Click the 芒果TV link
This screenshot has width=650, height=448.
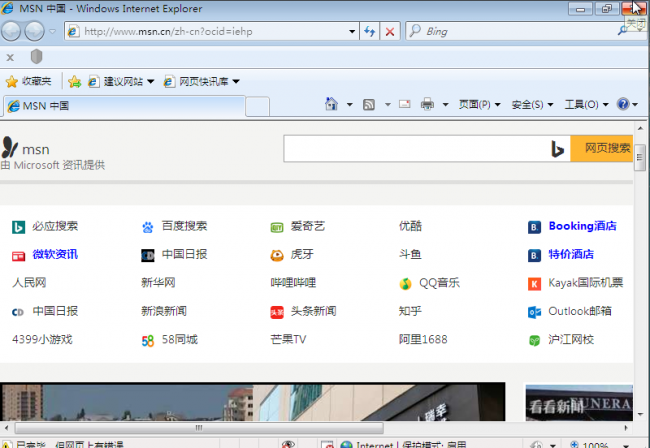[x=288, y=339]
